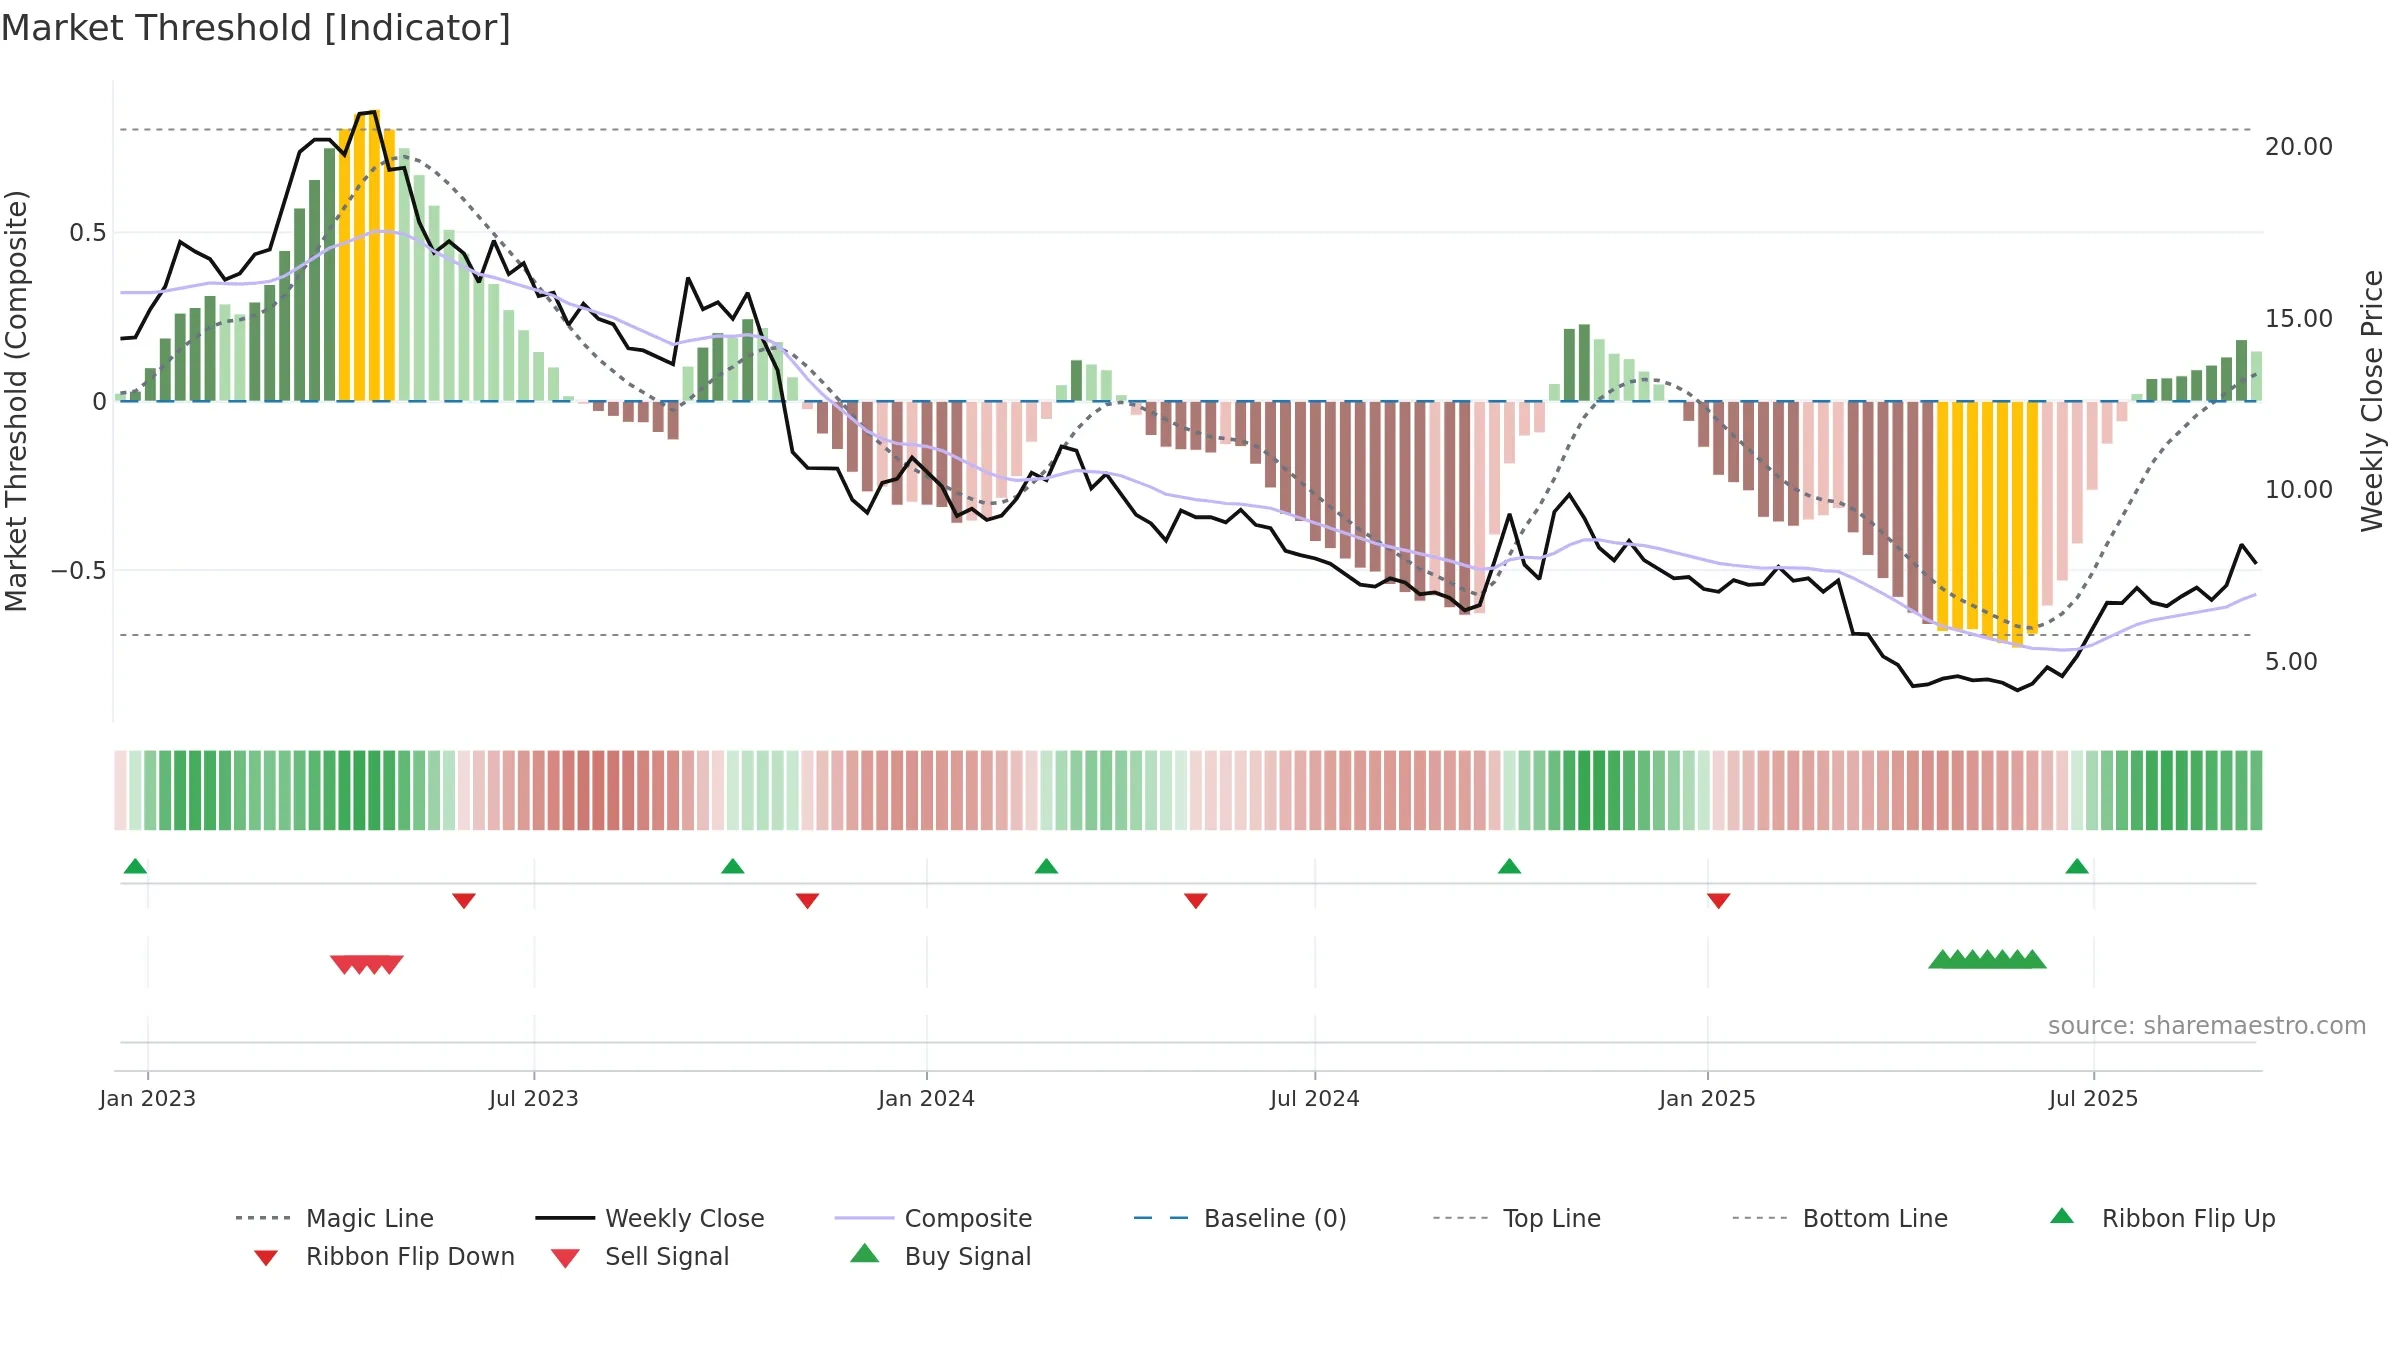Toggle the Top Line legend entry
The width and height of the screenshot is (2400, 1350).
[x=1516, y=1218]
